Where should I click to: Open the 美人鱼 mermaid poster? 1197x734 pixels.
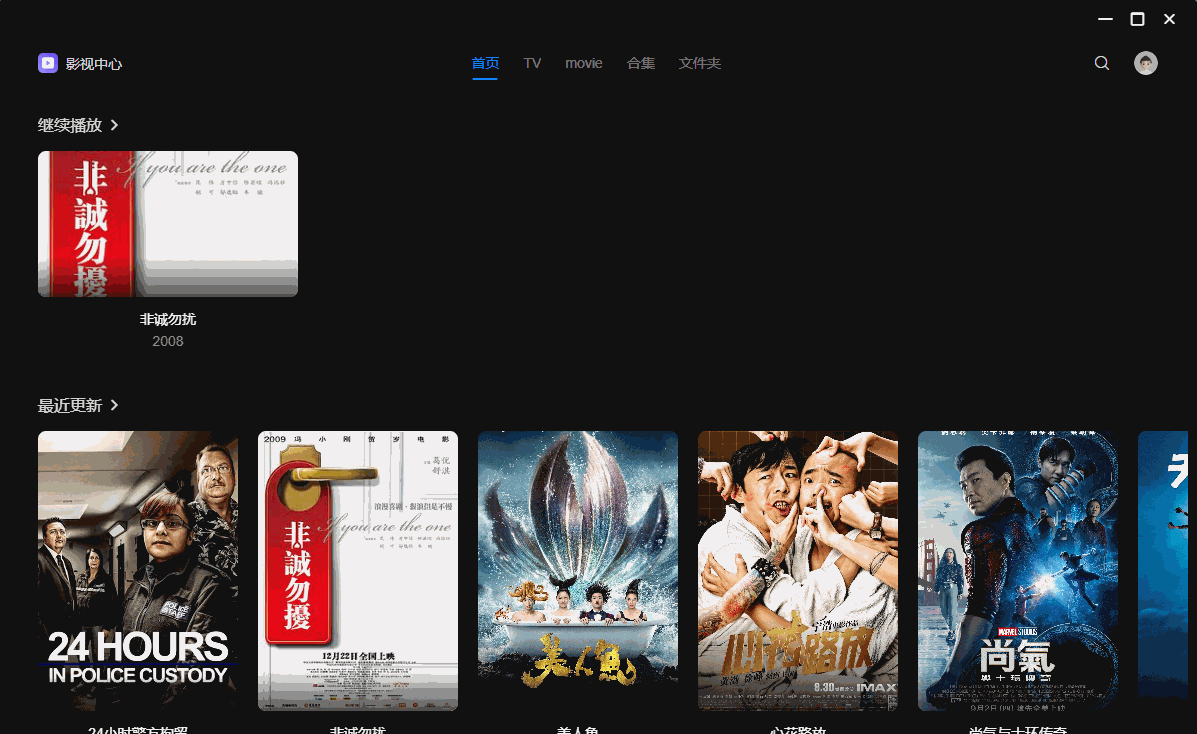(x=578, y=571)
